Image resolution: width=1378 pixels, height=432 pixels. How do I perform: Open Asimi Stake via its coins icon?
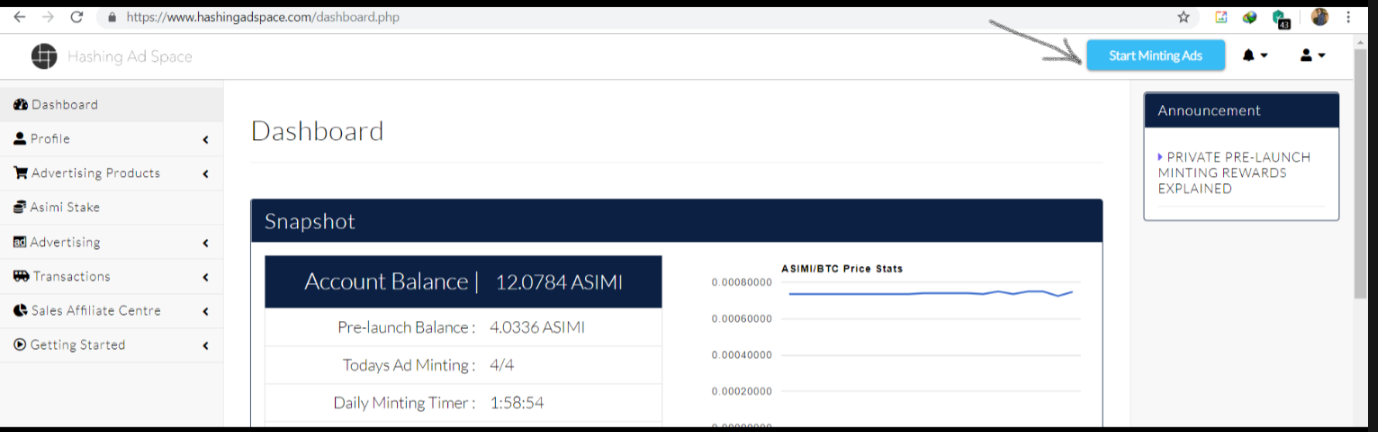point(20,207)
